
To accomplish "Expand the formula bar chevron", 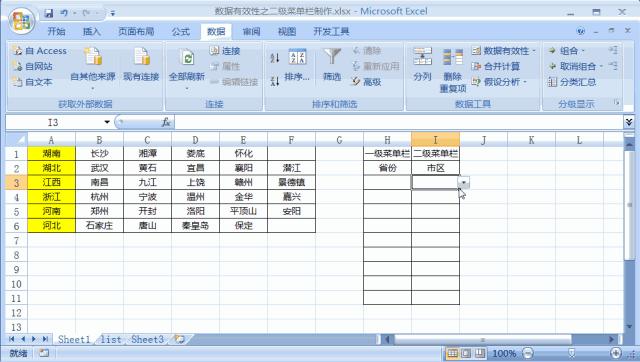I will click(629, 122).
